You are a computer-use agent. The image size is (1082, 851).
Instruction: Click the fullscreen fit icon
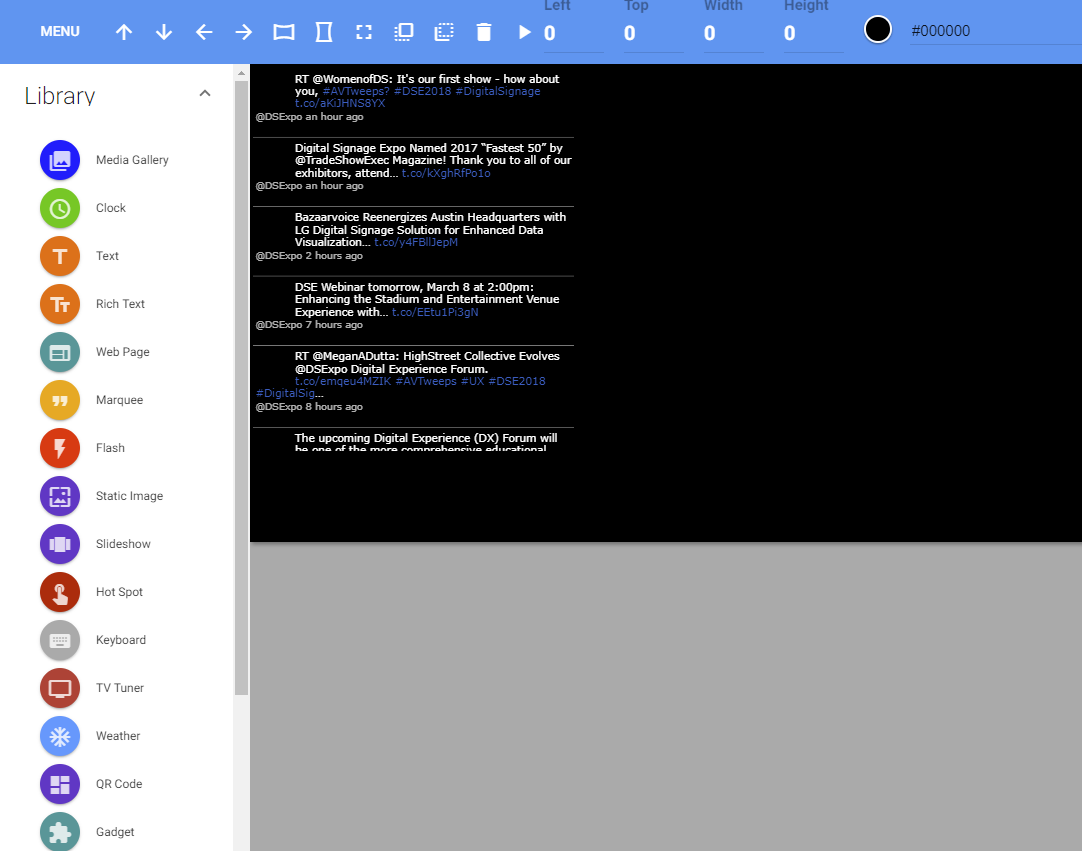tap(364, 32)
